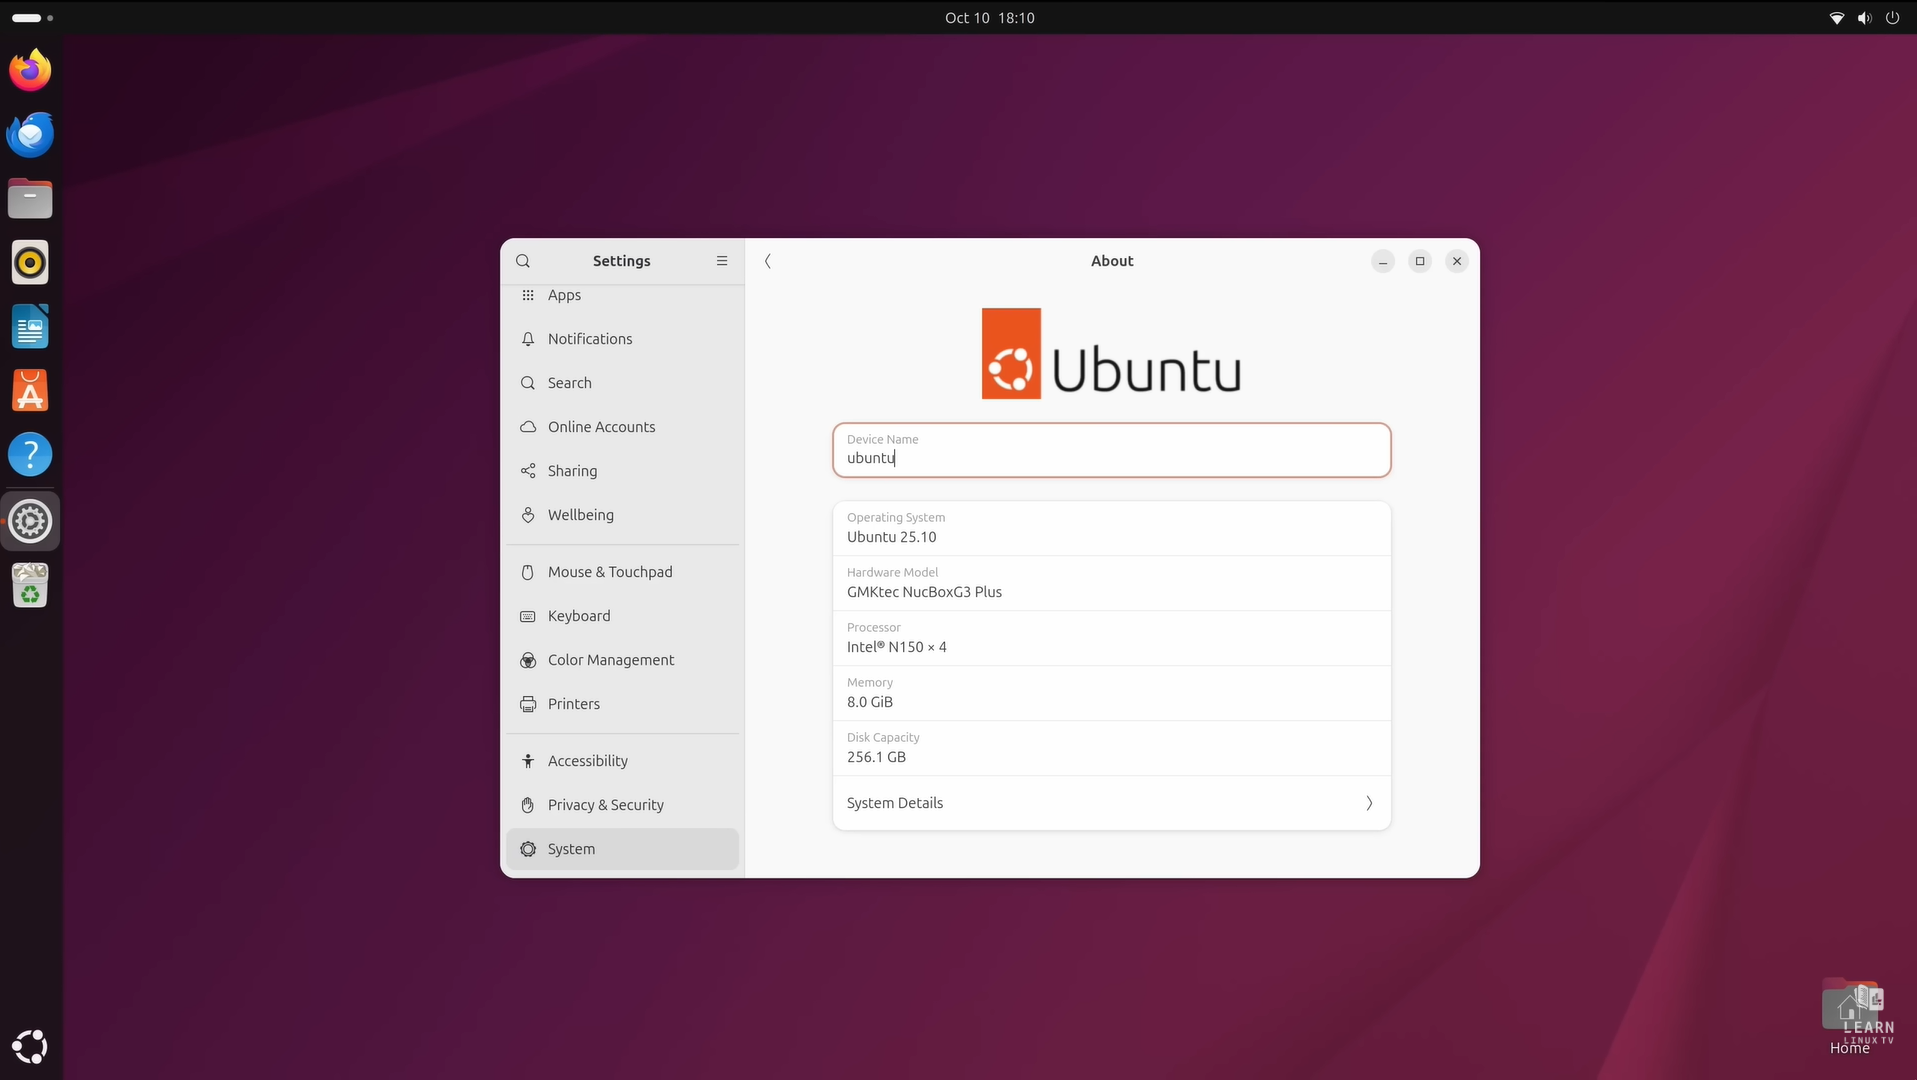Maximize the Settings window
Screen dimensions: 1917x1080
tap(1420, 261)
